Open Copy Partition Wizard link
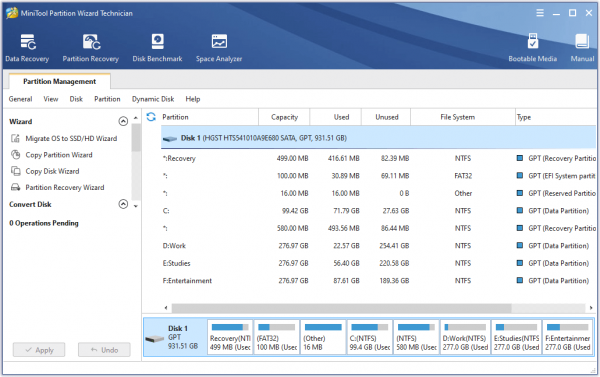This screenshot has width=600, height=377. pos(59,155)
